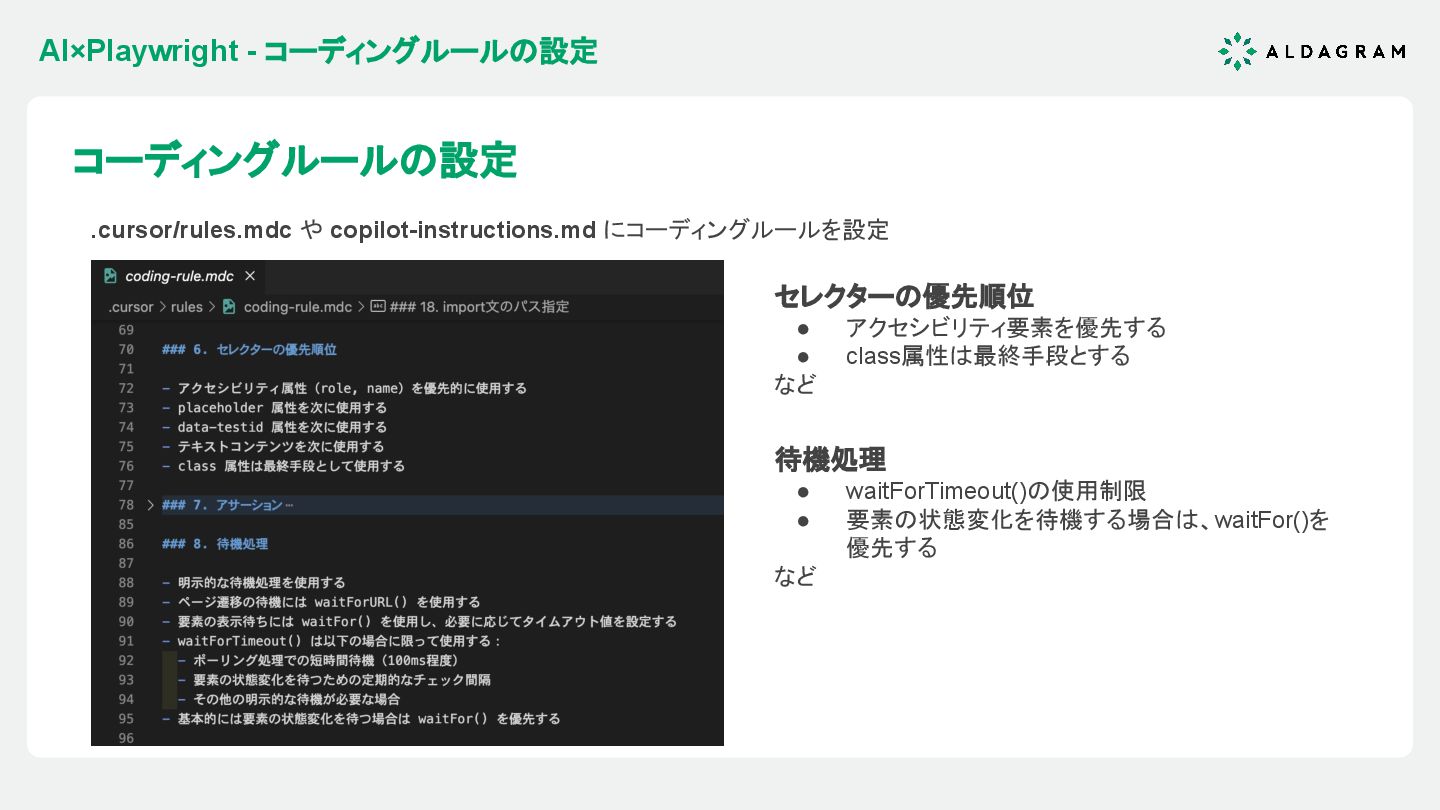
Task: Click the text 'copilot-instructions.md'
Action: tap(463, 230)
